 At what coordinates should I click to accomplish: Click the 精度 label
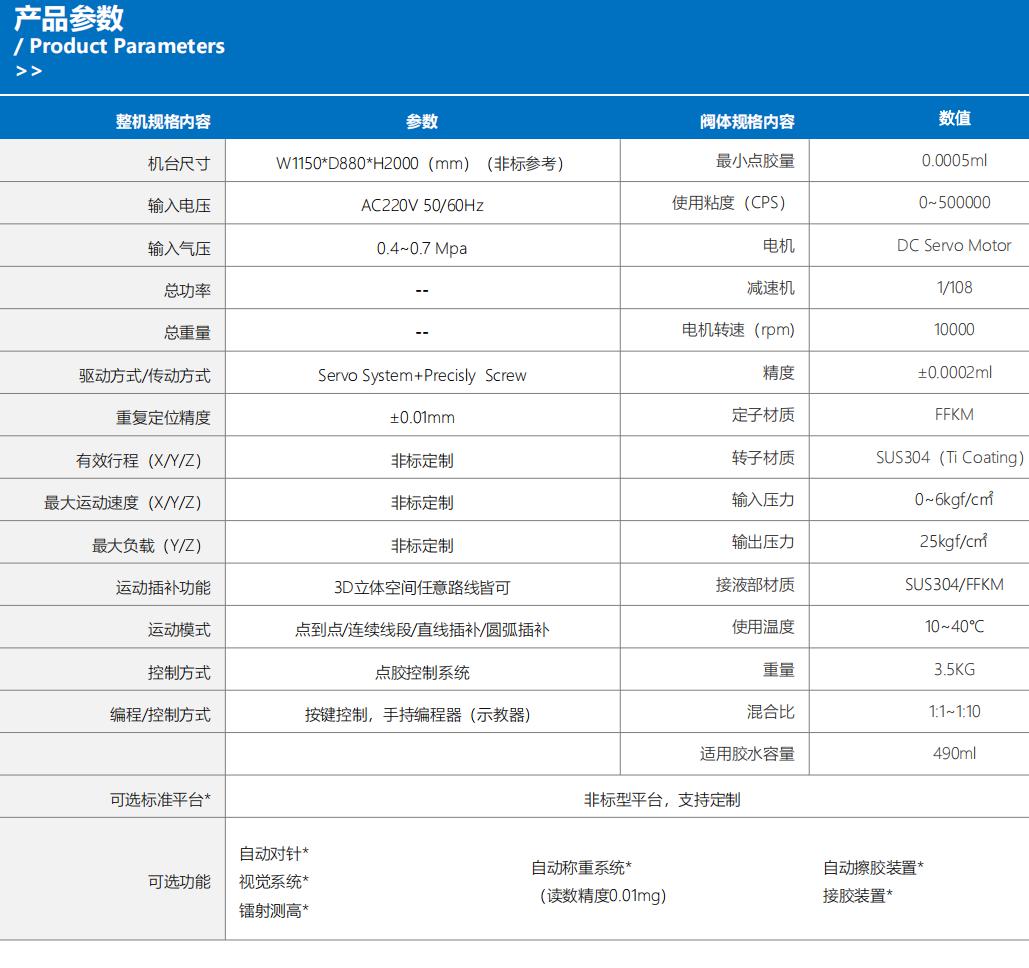tap(779, 373)
